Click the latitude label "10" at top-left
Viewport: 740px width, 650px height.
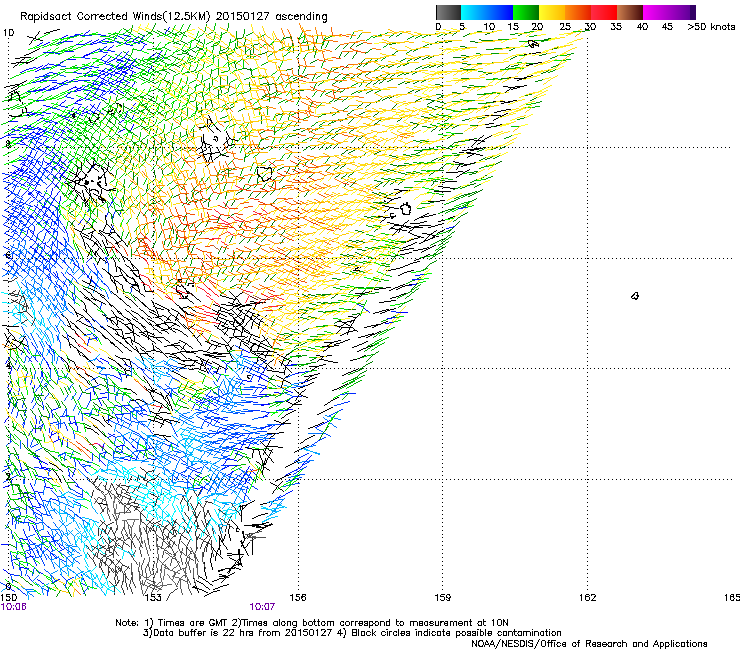[x=8, y=33]
